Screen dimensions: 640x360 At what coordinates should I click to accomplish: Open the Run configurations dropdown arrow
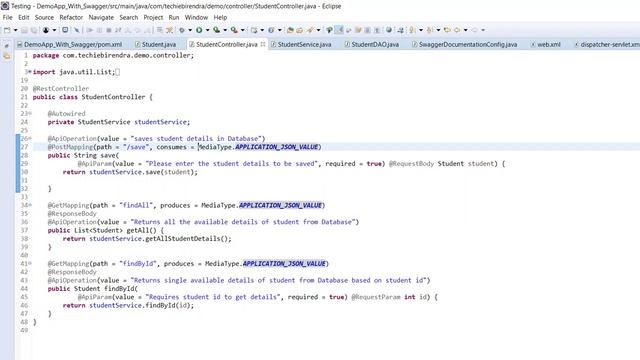click(x=207, y=30)
